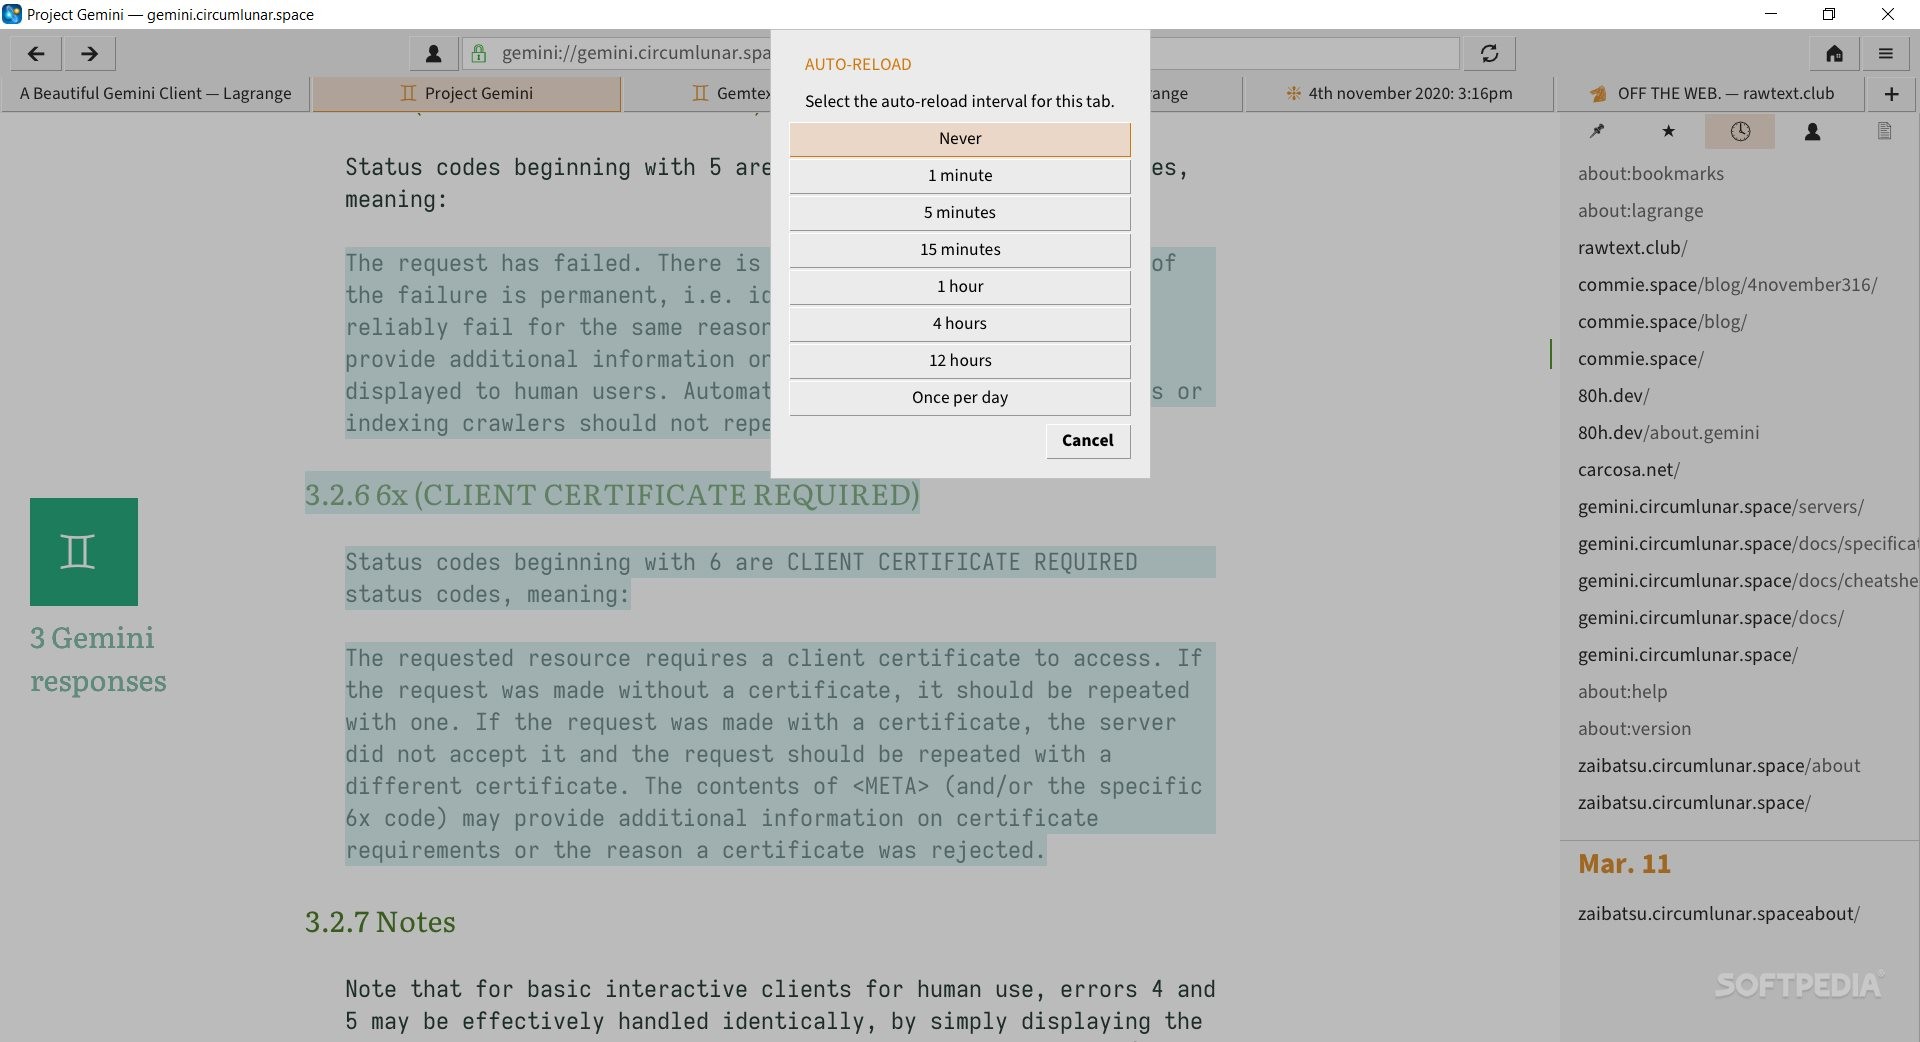Open zaibatsu.circumlunar.space/ history entry
The image size is (1920, 1042).
(1694, 803)
